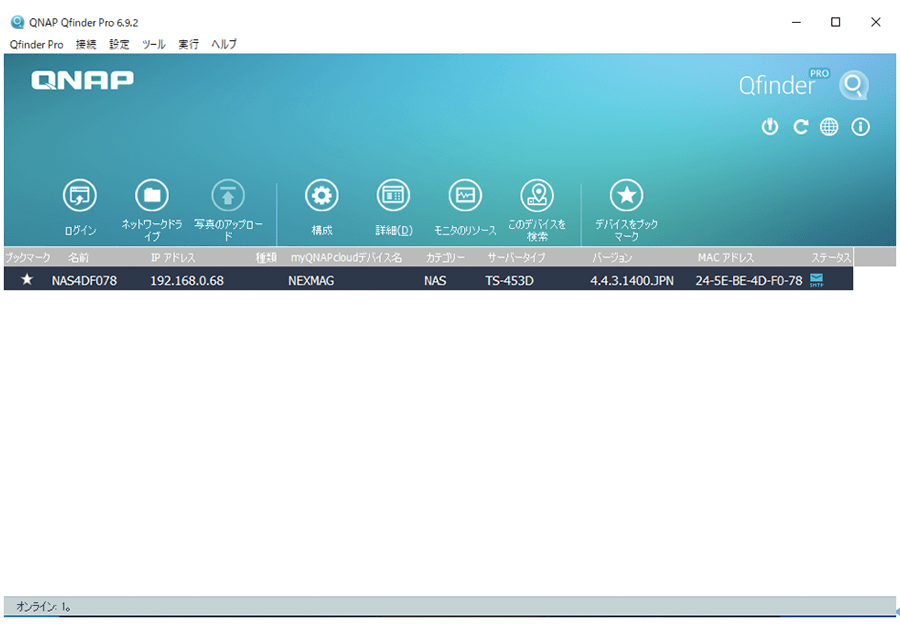Click the IP address 192.168.0.68
The image size is (900, 624).
(187, 281)
